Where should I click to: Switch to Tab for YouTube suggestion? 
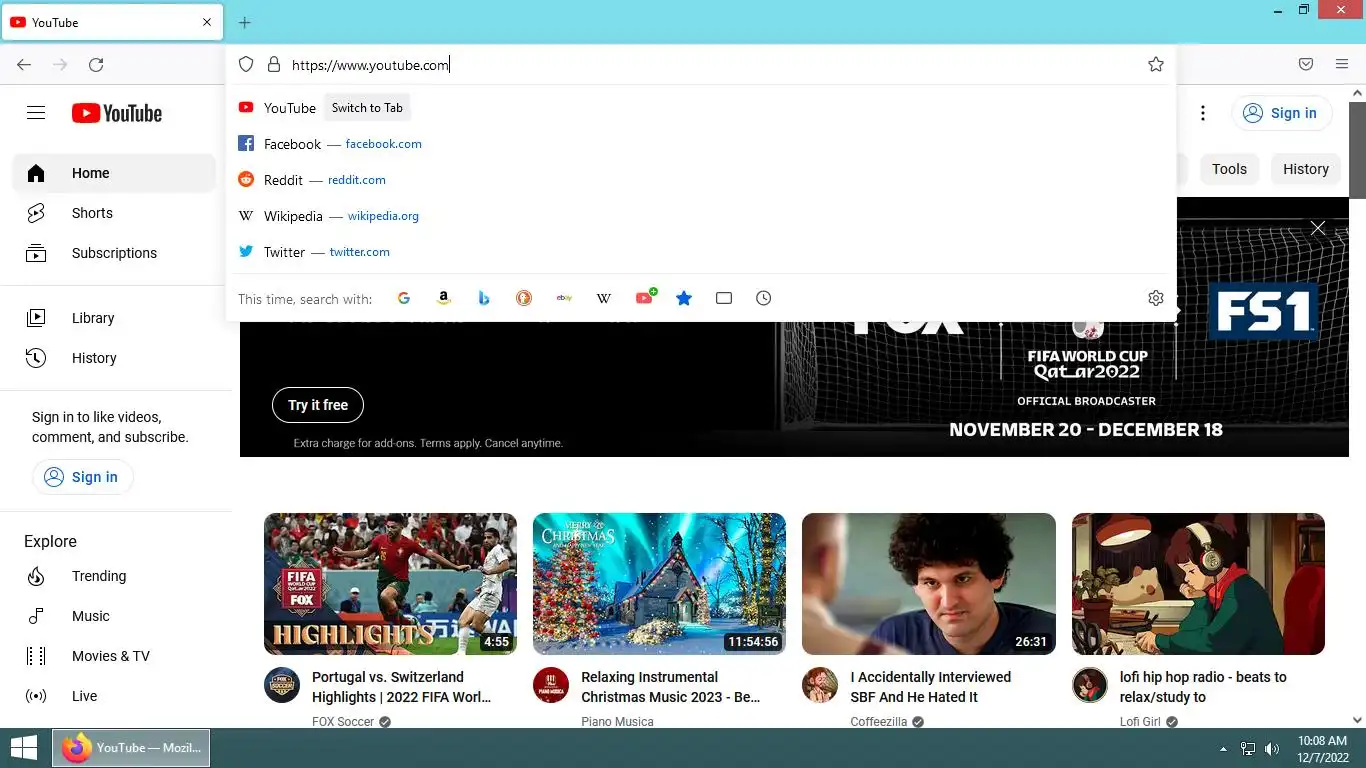367,108
